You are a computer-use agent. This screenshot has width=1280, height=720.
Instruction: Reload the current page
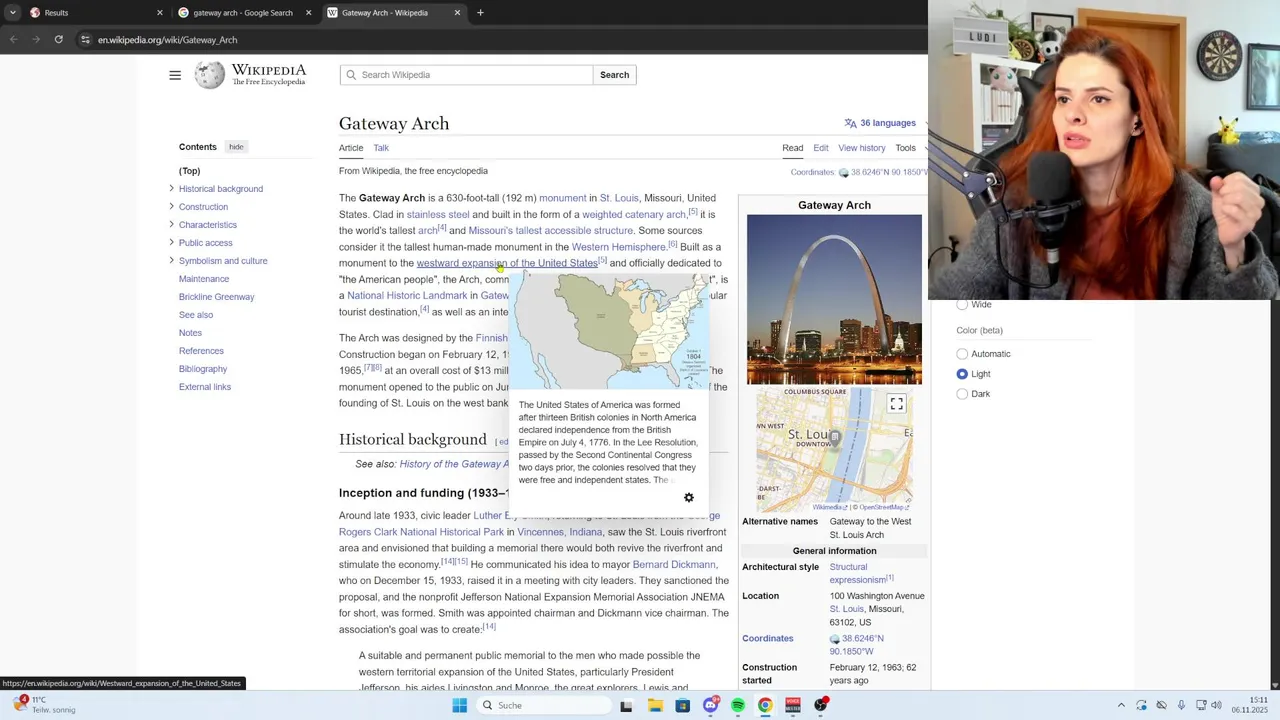(x=58, y=40)
